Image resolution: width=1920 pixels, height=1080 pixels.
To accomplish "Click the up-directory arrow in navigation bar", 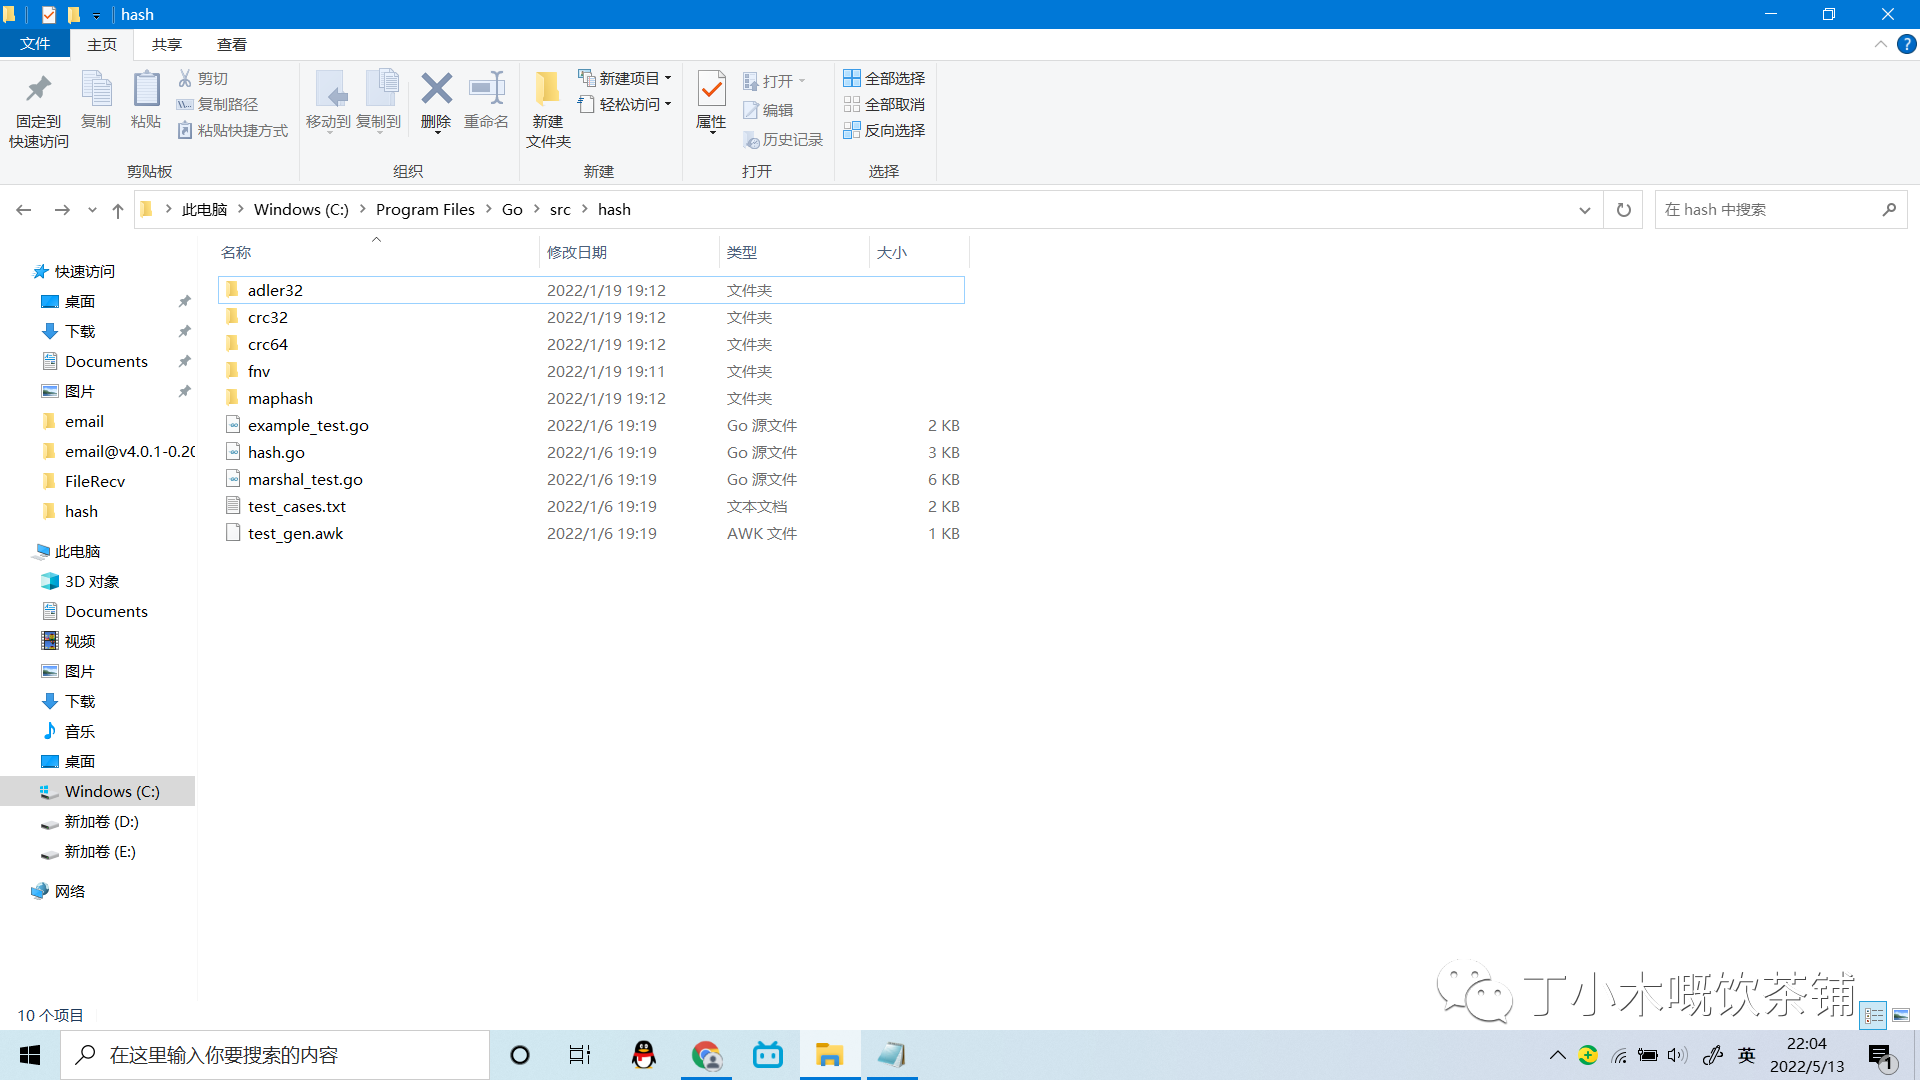I will click(x=118, y=210).
